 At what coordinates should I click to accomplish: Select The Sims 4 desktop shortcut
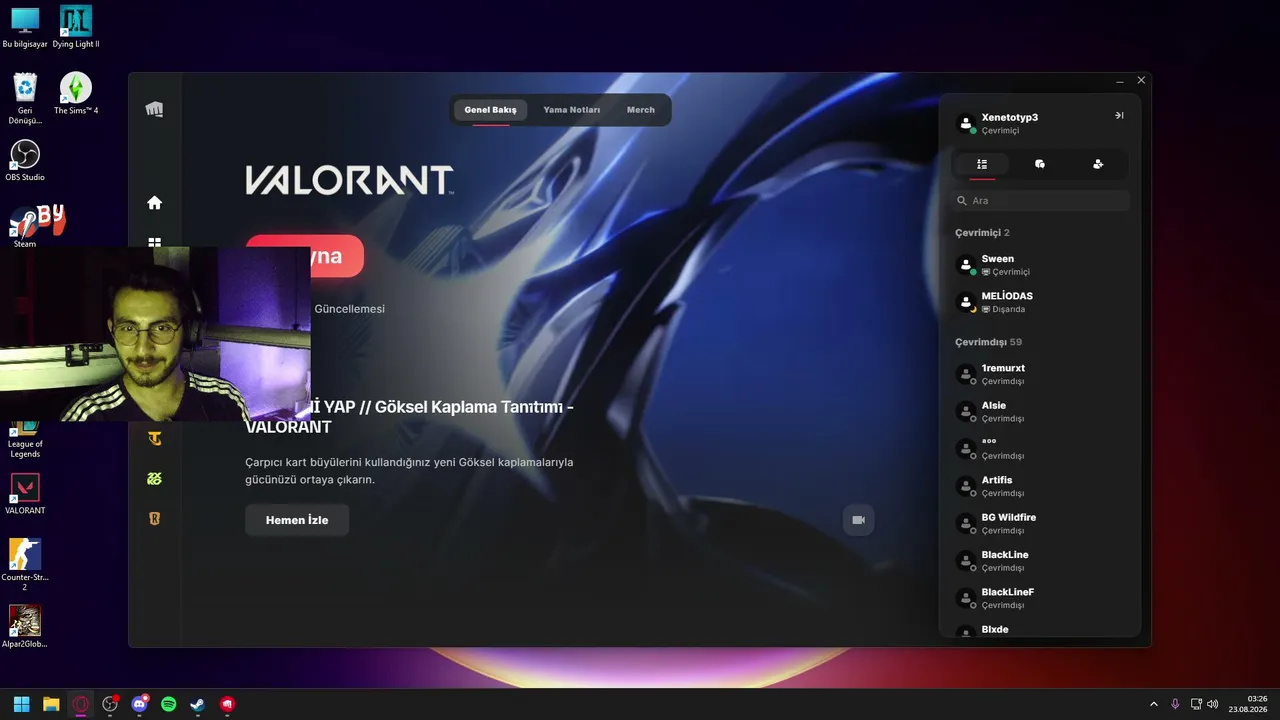coord(76,94)
